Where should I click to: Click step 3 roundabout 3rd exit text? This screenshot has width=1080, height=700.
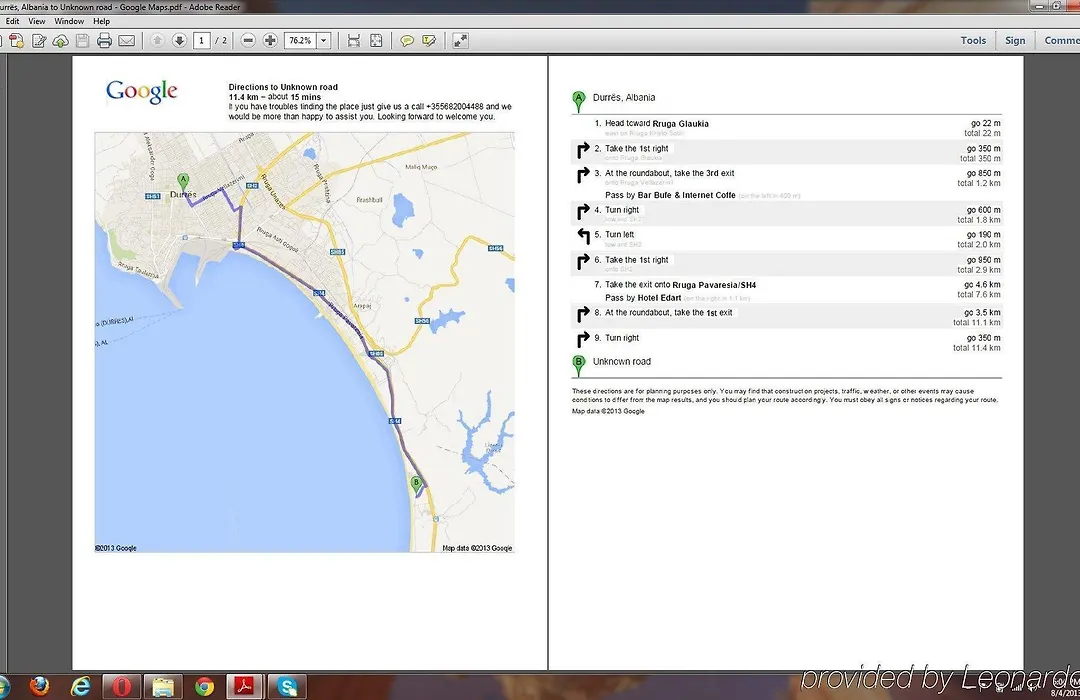click(x=669, y=174)
